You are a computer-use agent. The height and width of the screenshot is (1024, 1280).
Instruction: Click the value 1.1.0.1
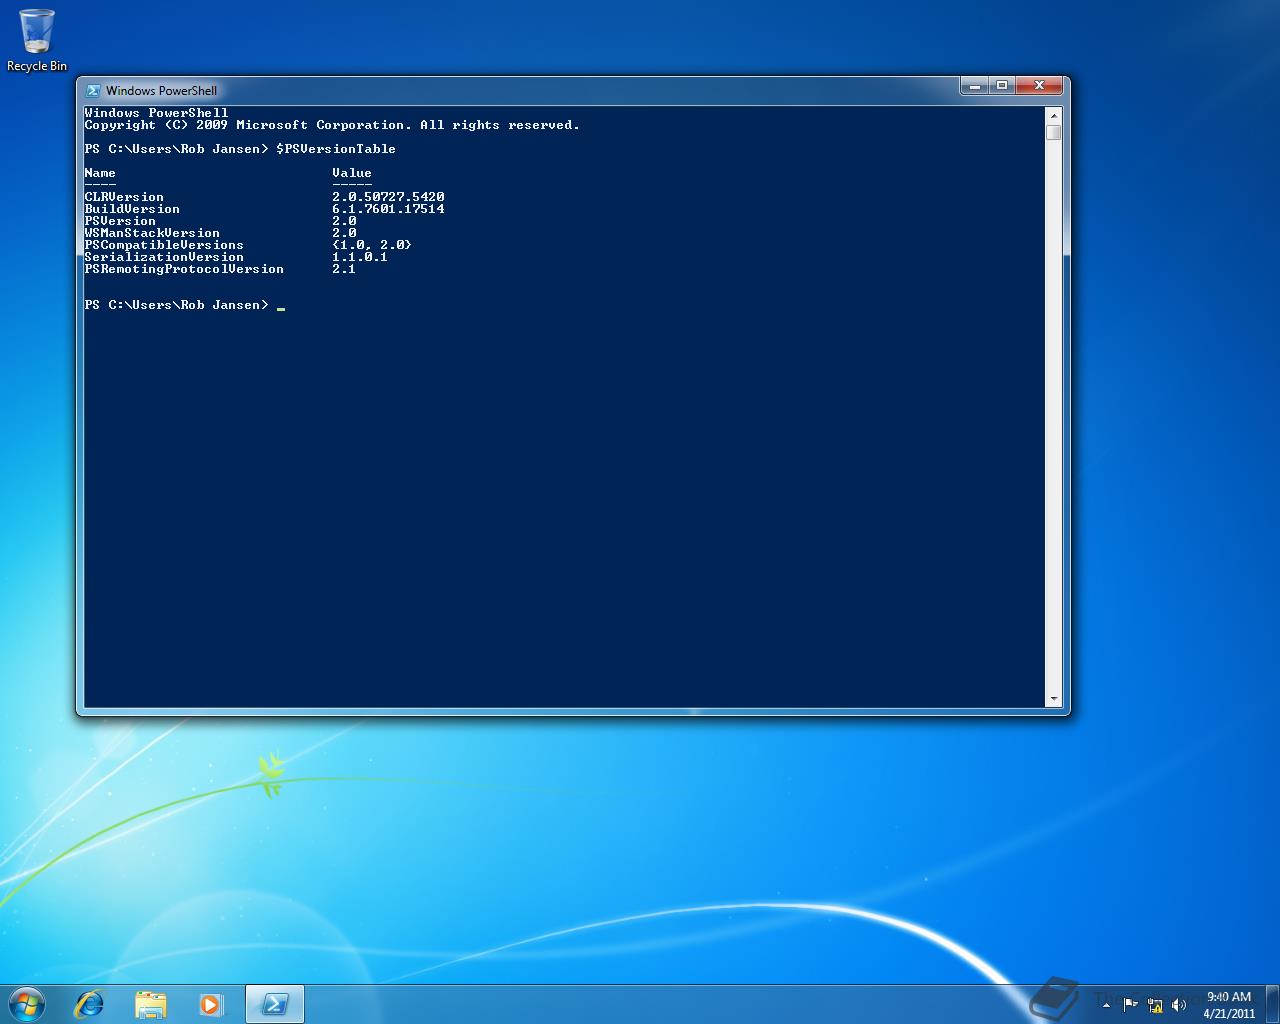click(x=360, y=257)
